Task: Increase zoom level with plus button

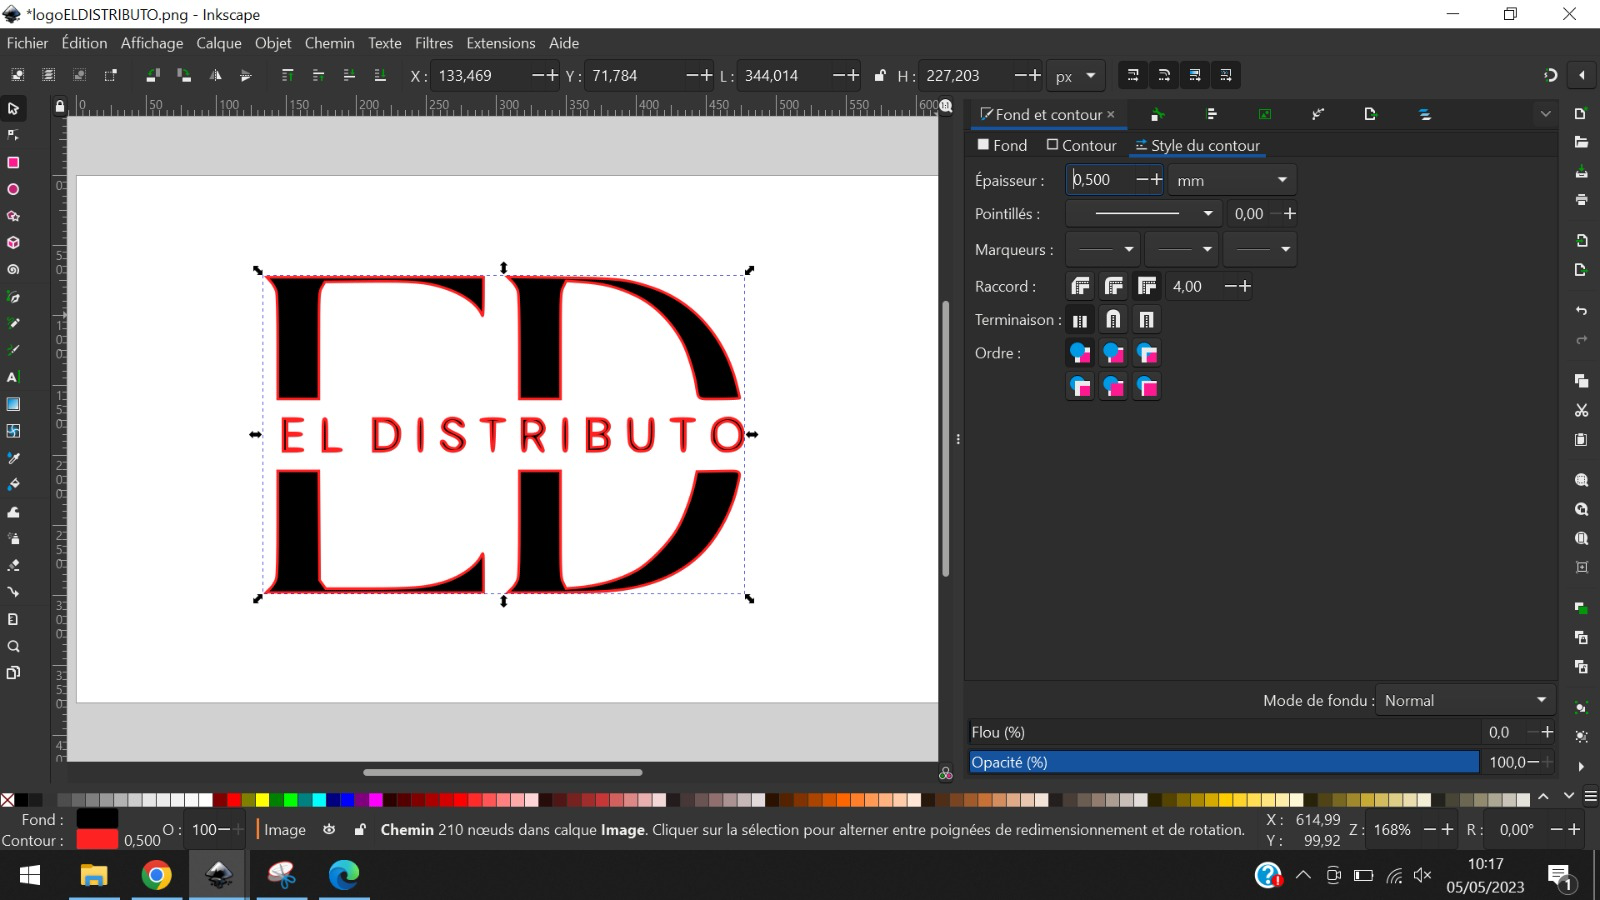Action: click(x=1447, y=829)
